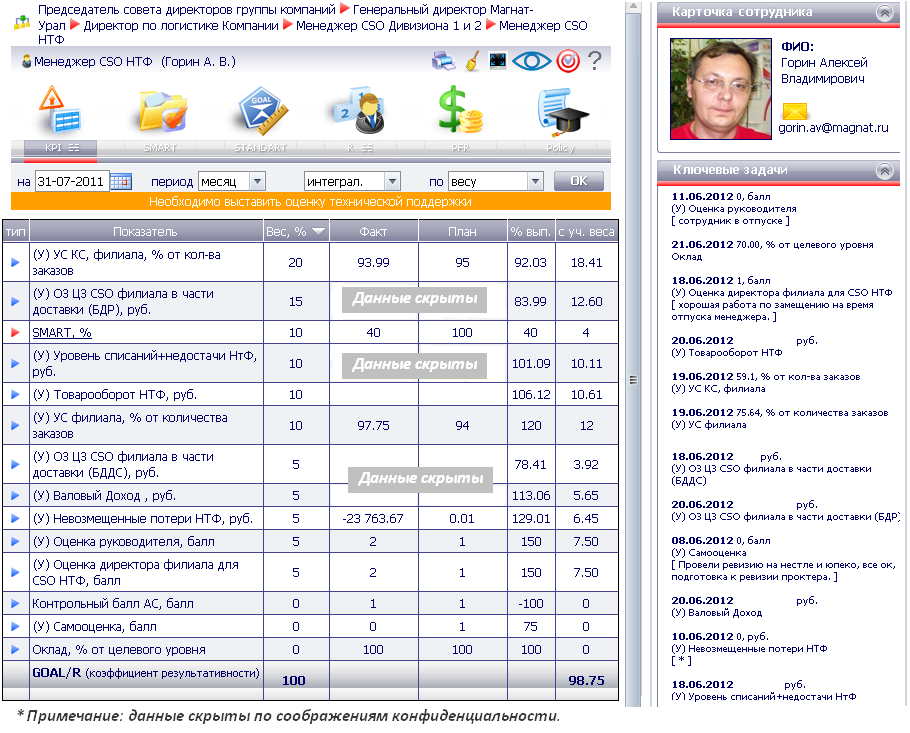This screenshot has width=910, height=733.
Task: Click the orange technical support rating notice
Action: 310,202
